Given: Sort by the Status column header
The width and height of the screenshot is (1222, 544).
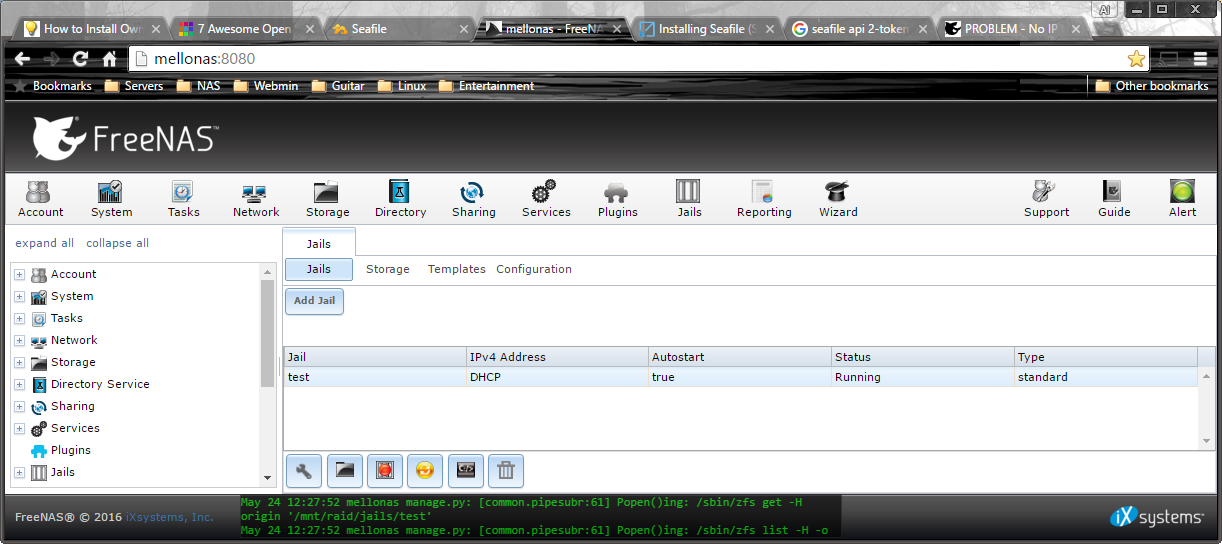Looking at the screenshot, I should 923,357.
